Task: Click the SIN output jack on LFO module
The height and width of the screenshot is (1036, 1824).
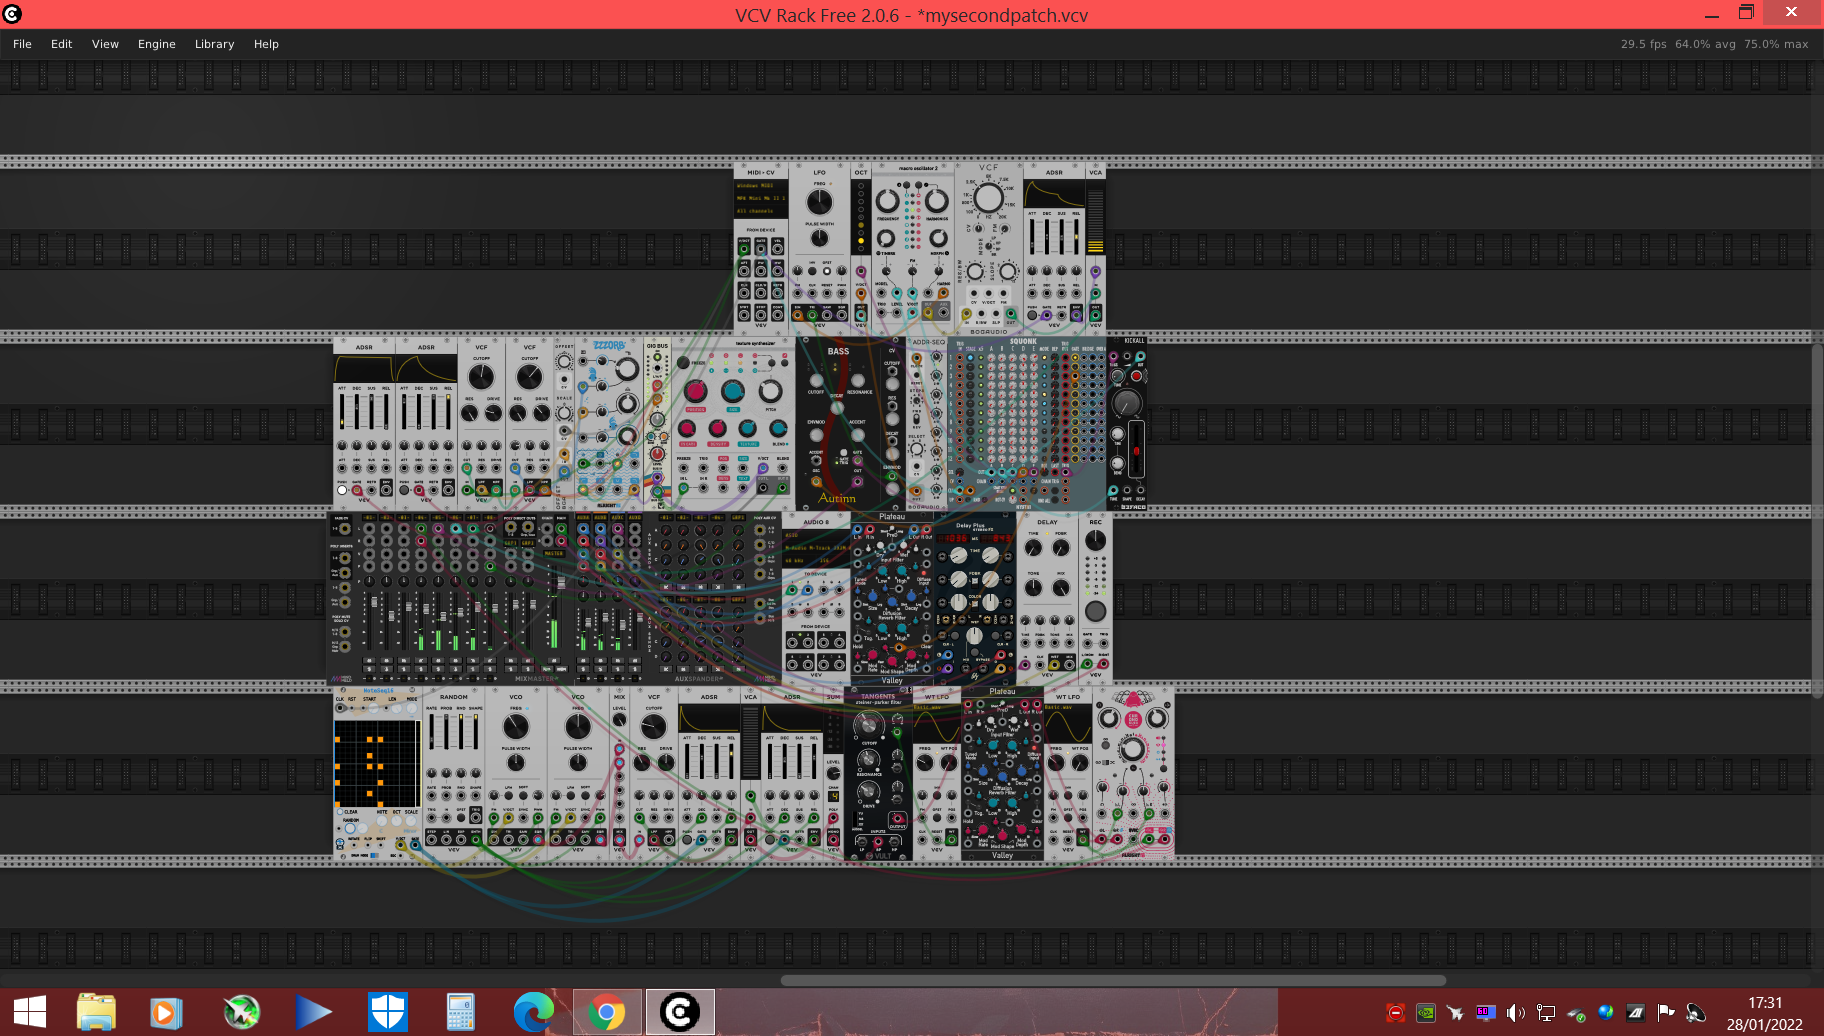Action: pyautogui.click(x=798, y=315)
